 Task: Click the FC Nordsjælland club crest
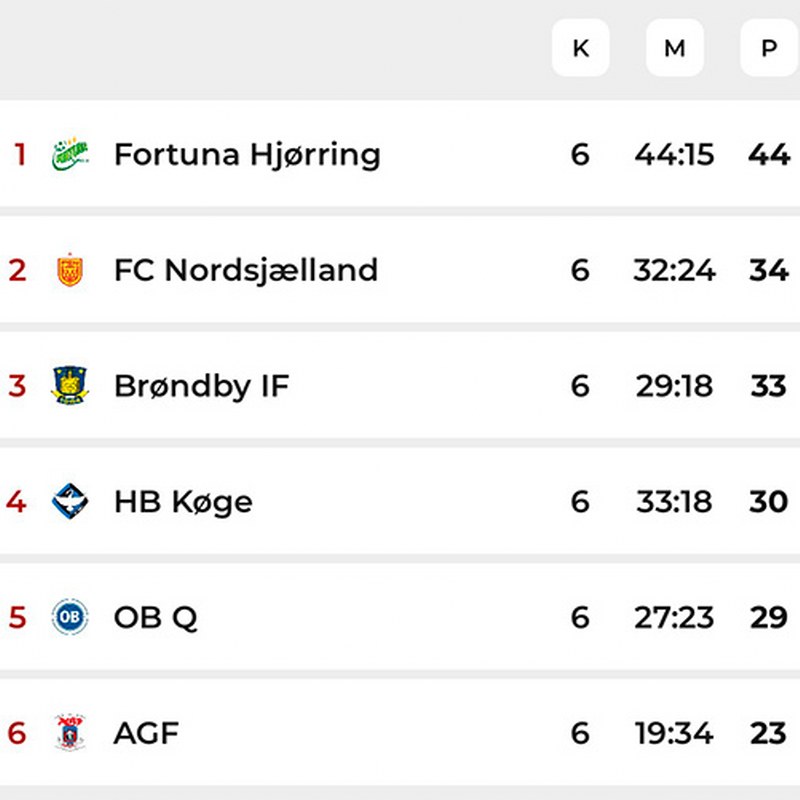[x=70, y=270]
